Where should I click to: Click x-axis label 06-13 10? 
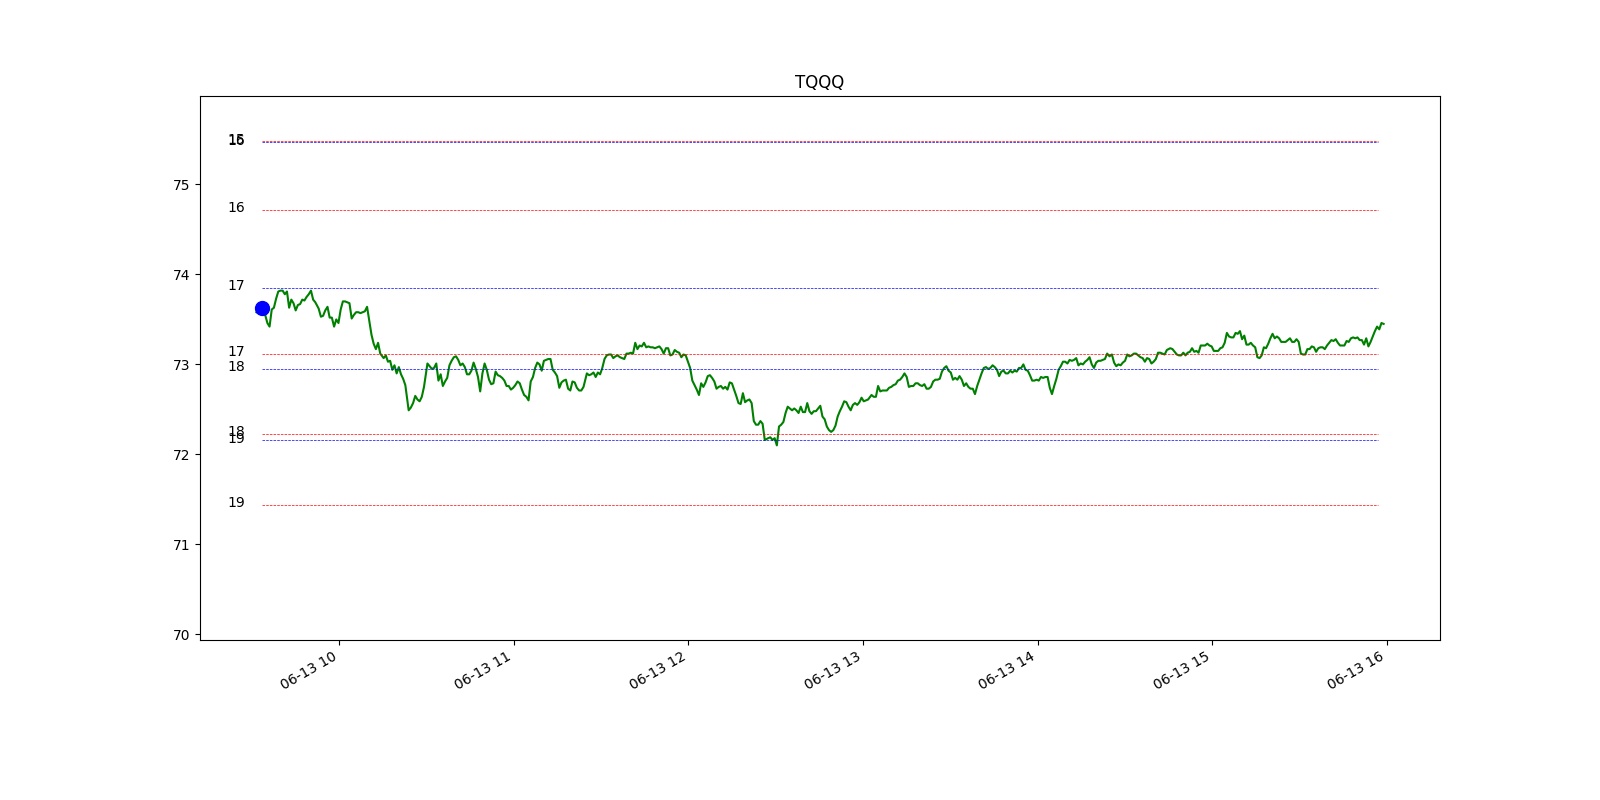tap(309, 669)
